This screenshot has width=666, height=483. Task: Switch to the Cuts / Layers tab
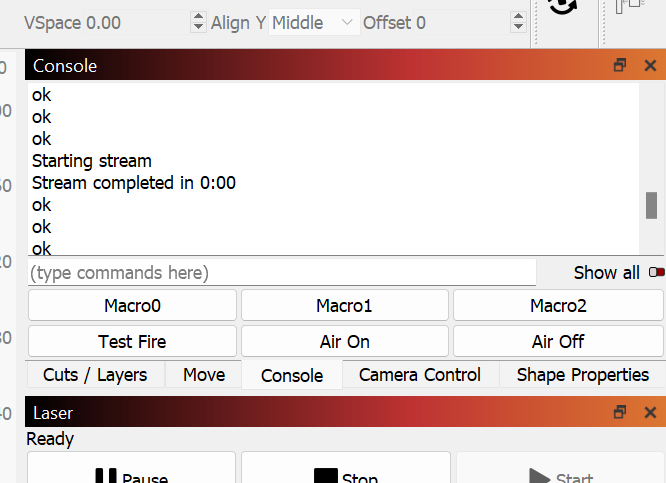point(95,375)
